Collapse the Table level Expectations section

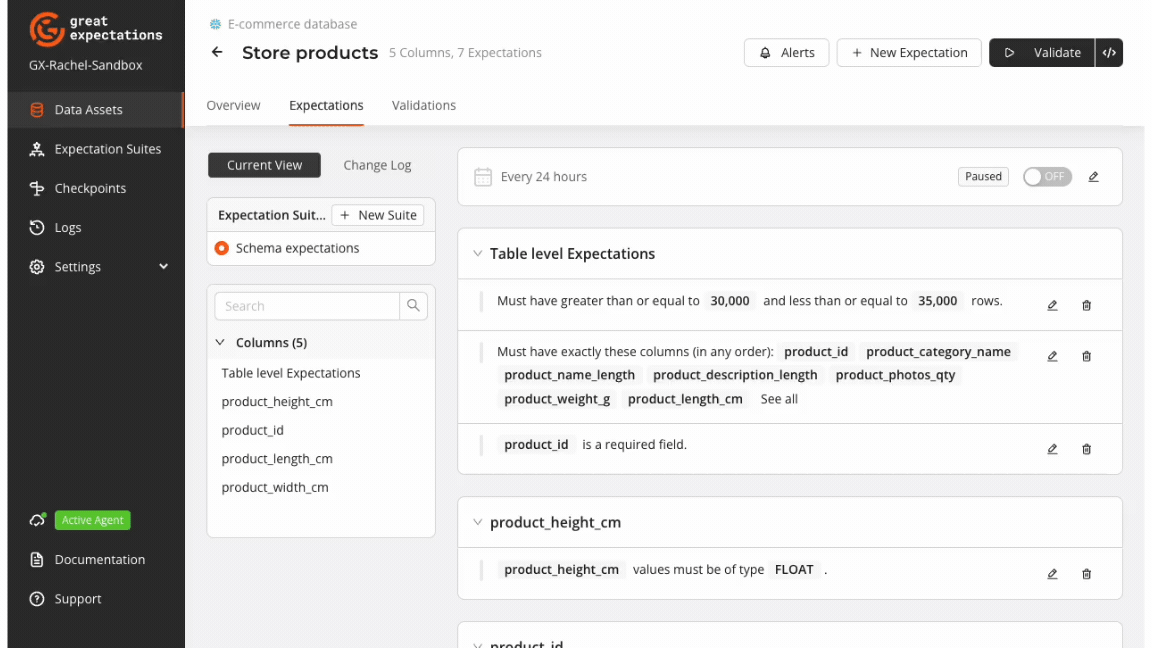click(x=477, y=253)
